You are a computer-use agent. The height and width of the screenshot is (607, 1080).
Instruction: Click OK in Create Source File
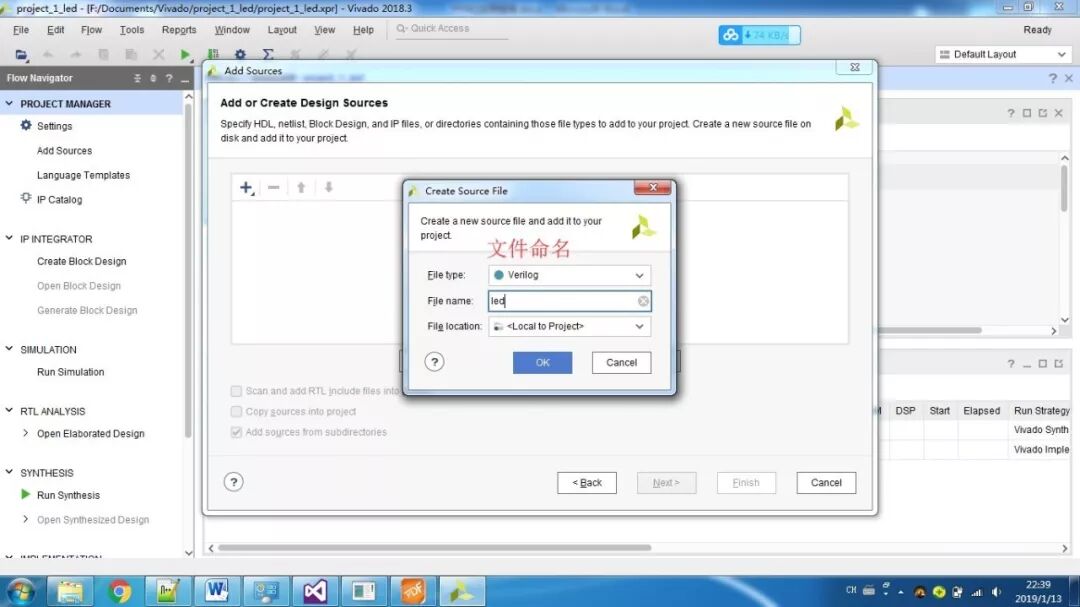coord(542,362)
